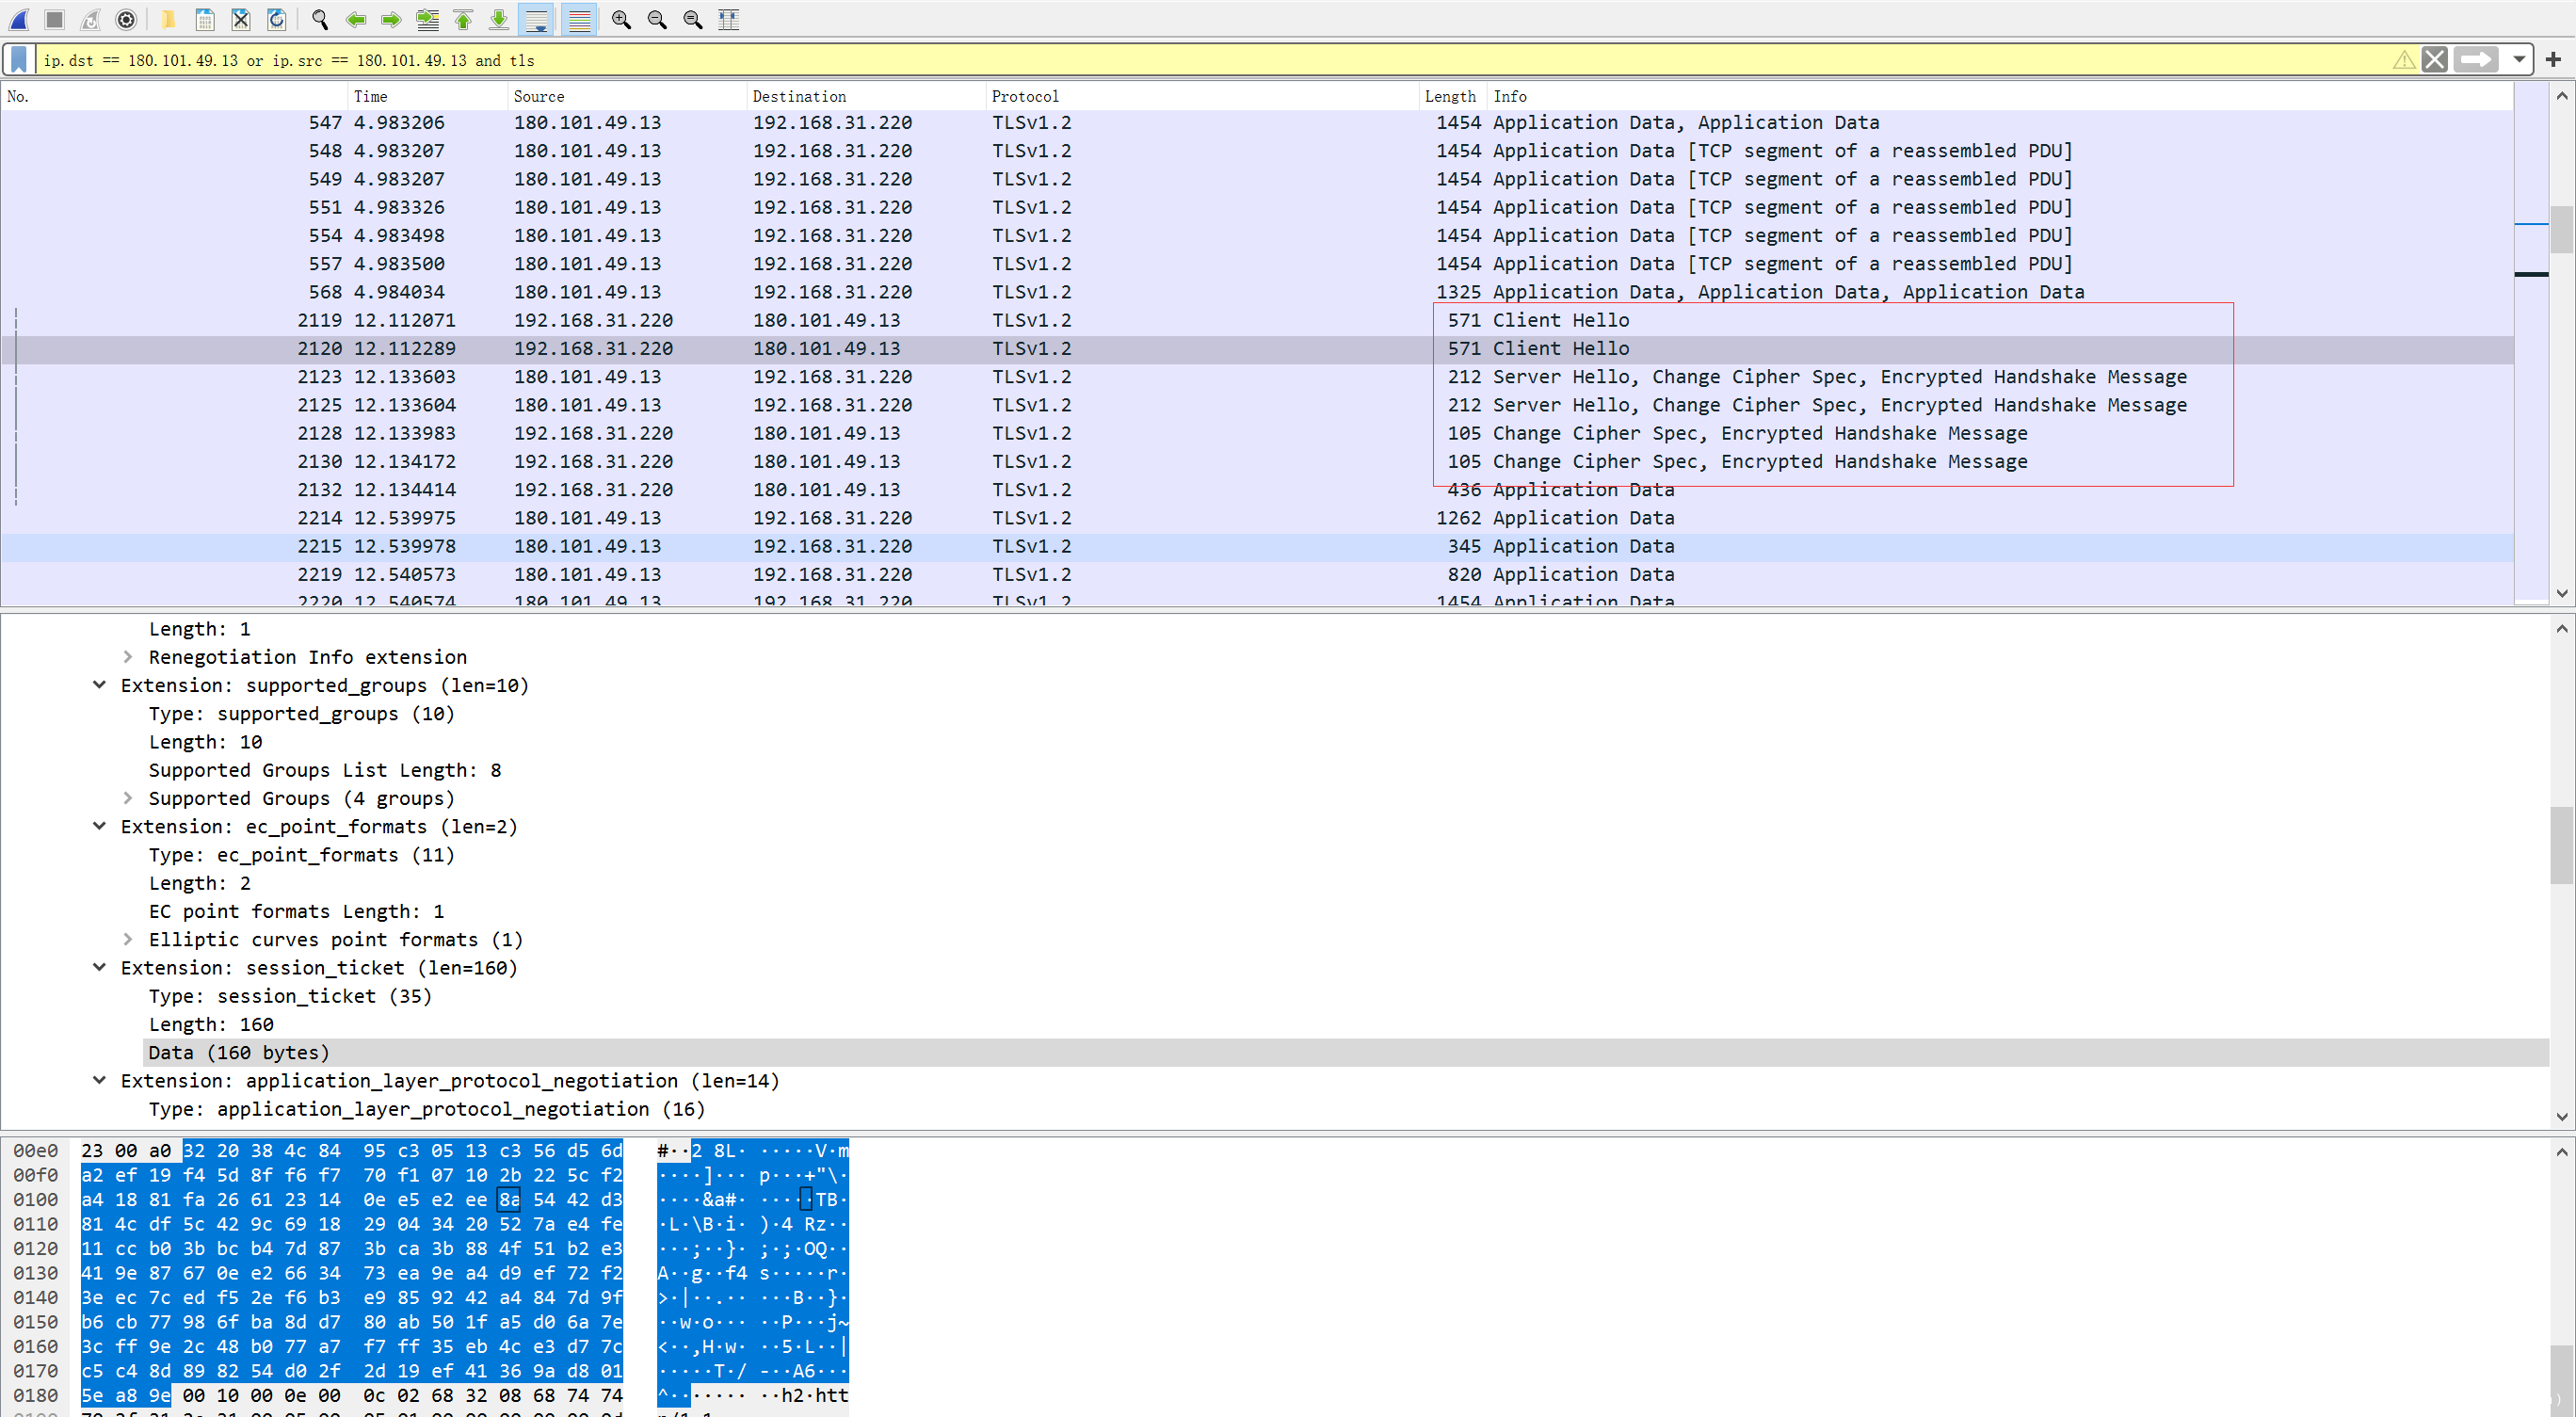Image resolution: width=2576 pixels, height=1417 pixels.
Task: Collapse the session_ticket extension tree
Action: pyautogui.click(x=99, y=967)
